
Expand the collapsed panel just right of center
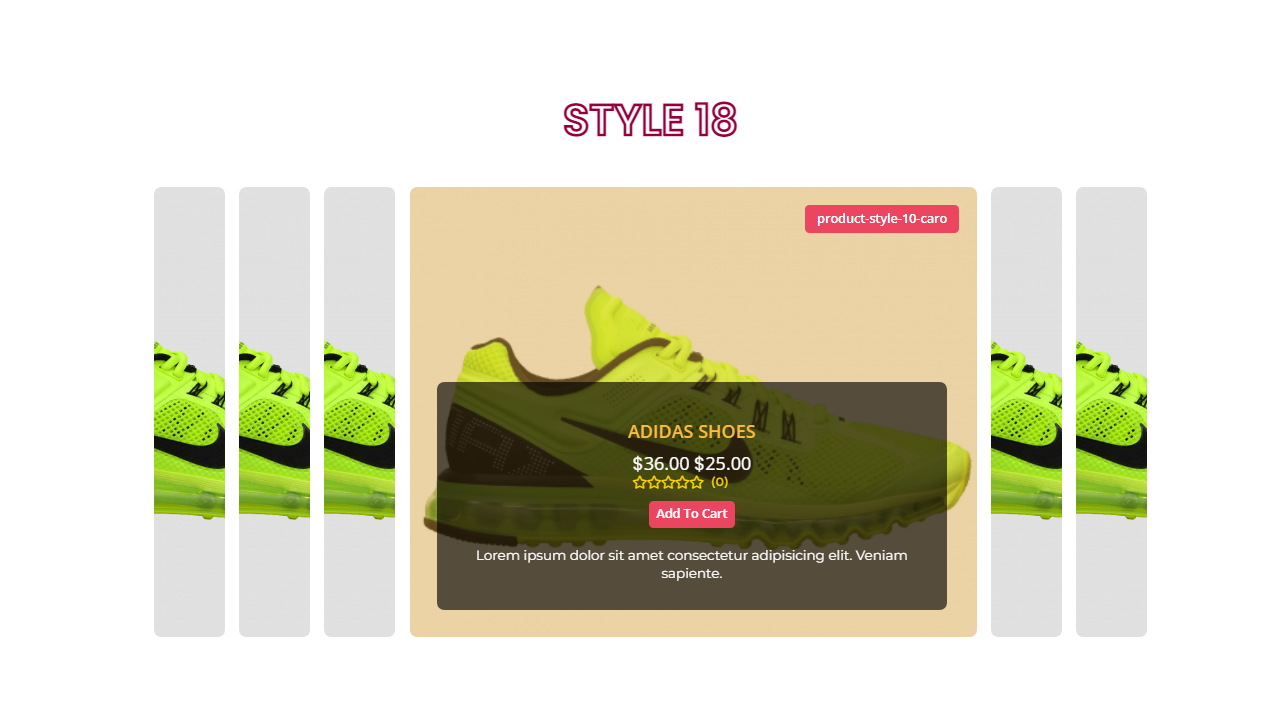(1026, 412)
